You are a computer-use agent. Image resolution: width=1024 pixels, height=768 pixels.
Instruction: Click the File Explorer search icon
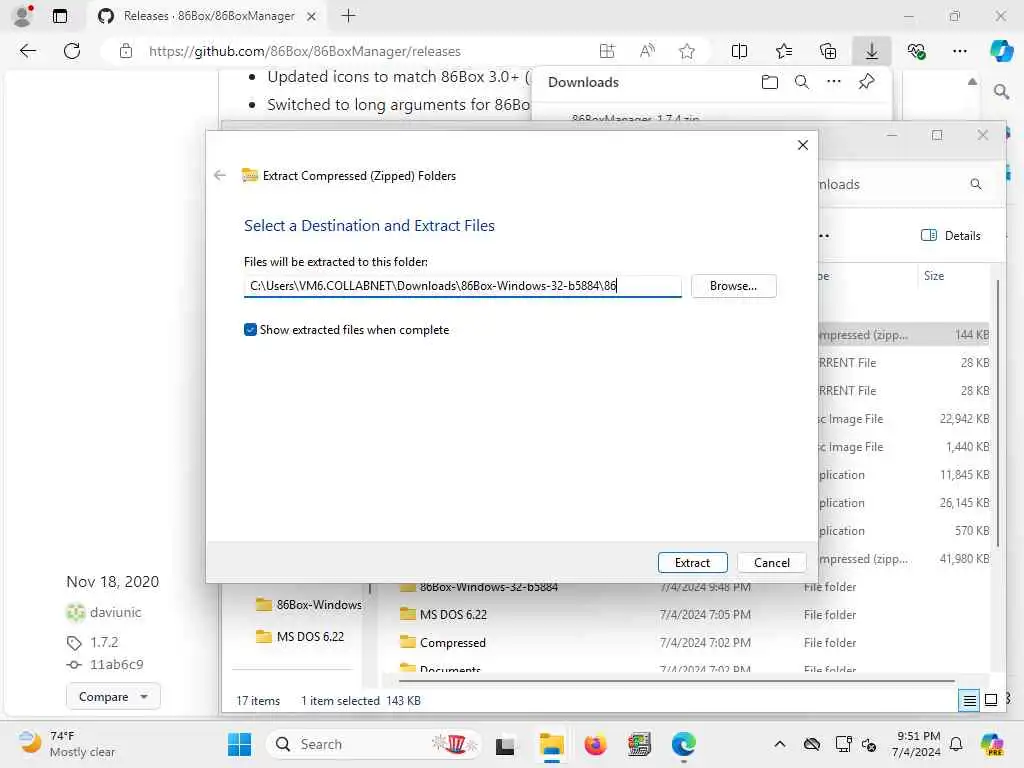click(976, 184)
